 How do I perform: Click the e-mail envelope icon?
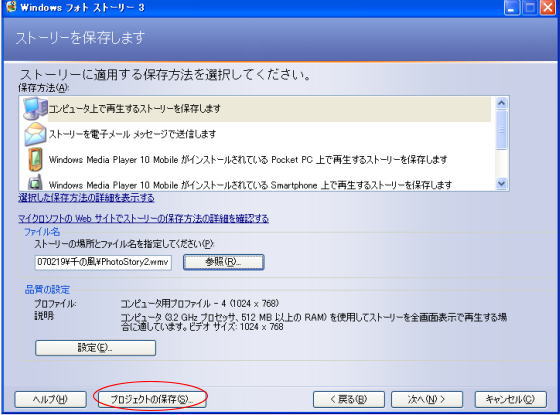point(35,134)
